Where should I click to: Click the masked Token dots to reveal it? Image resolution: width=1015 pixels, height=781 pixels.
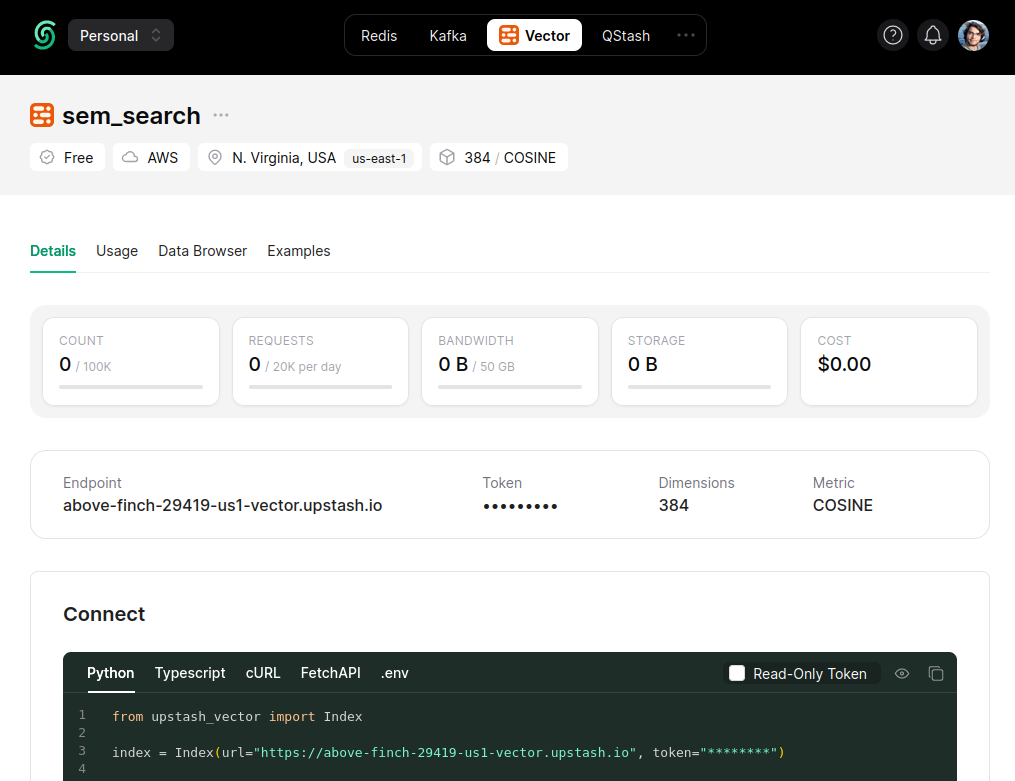click(520, 507)
